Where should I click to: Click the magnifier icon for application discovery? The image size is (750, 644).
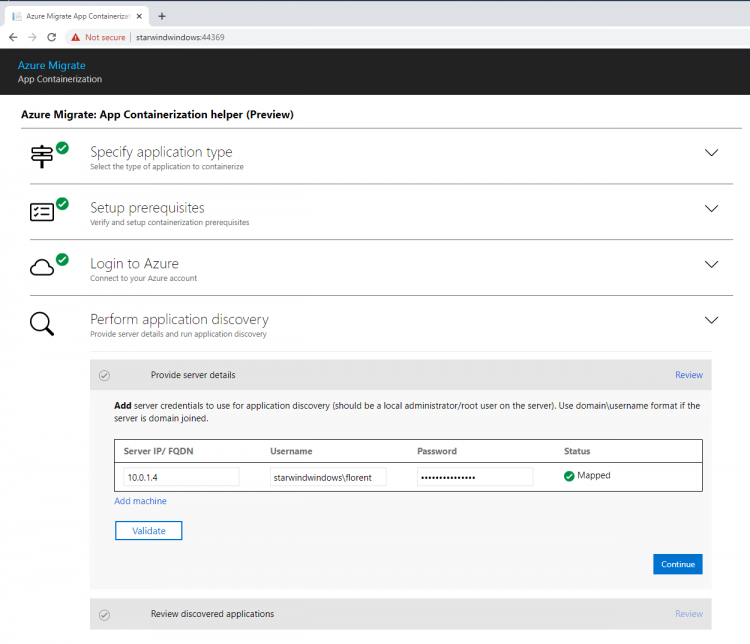(42, 324)
